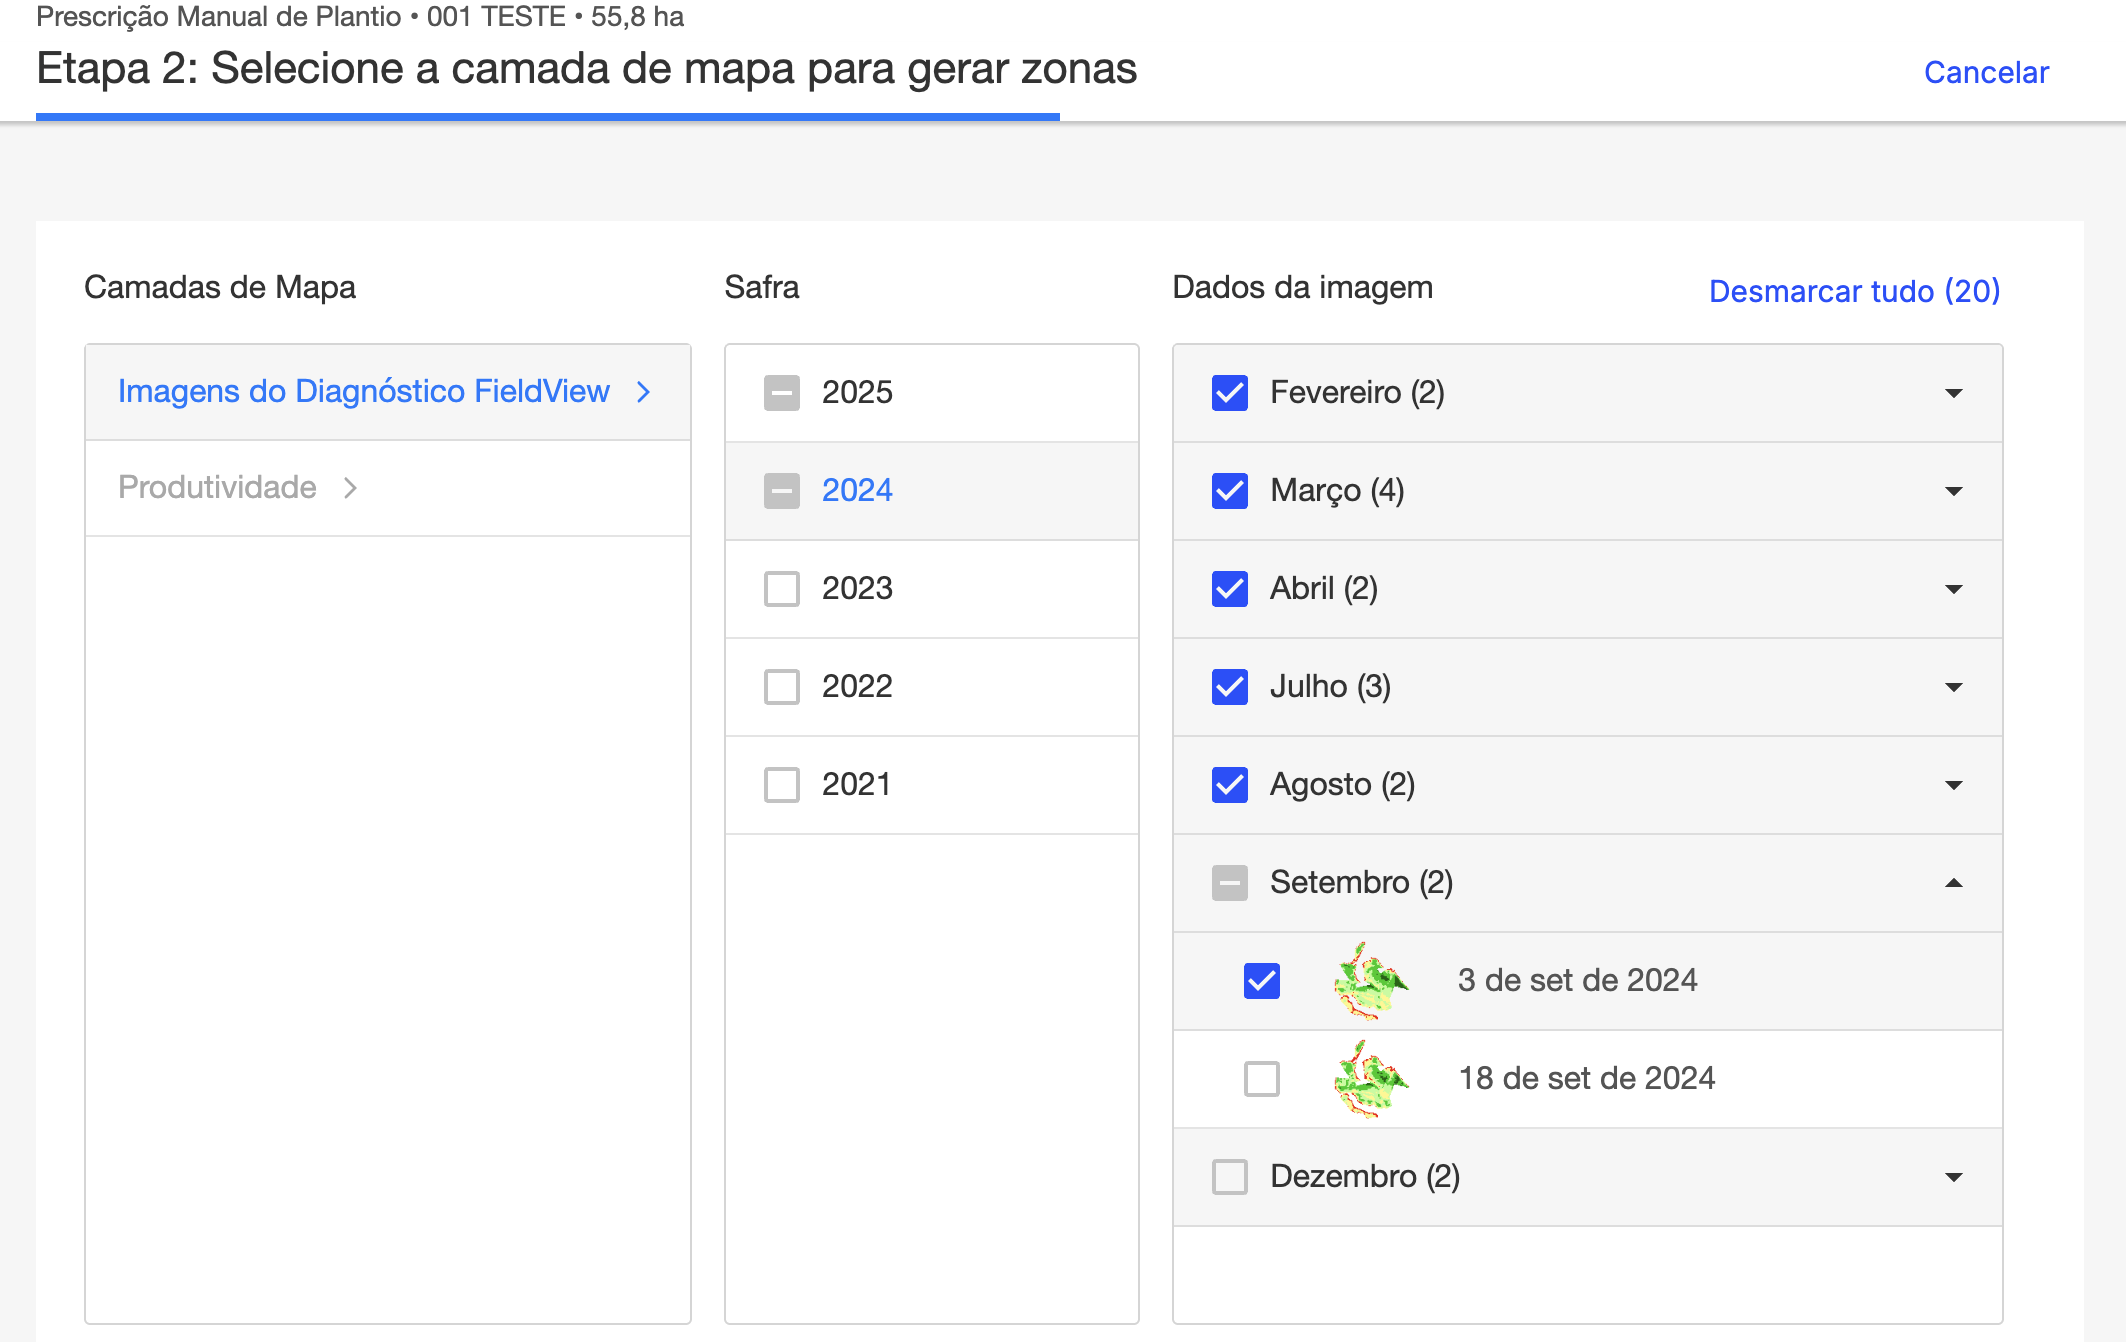Expand the Março (4) image list
2126x1342 pixels.
pos(1953,491)
